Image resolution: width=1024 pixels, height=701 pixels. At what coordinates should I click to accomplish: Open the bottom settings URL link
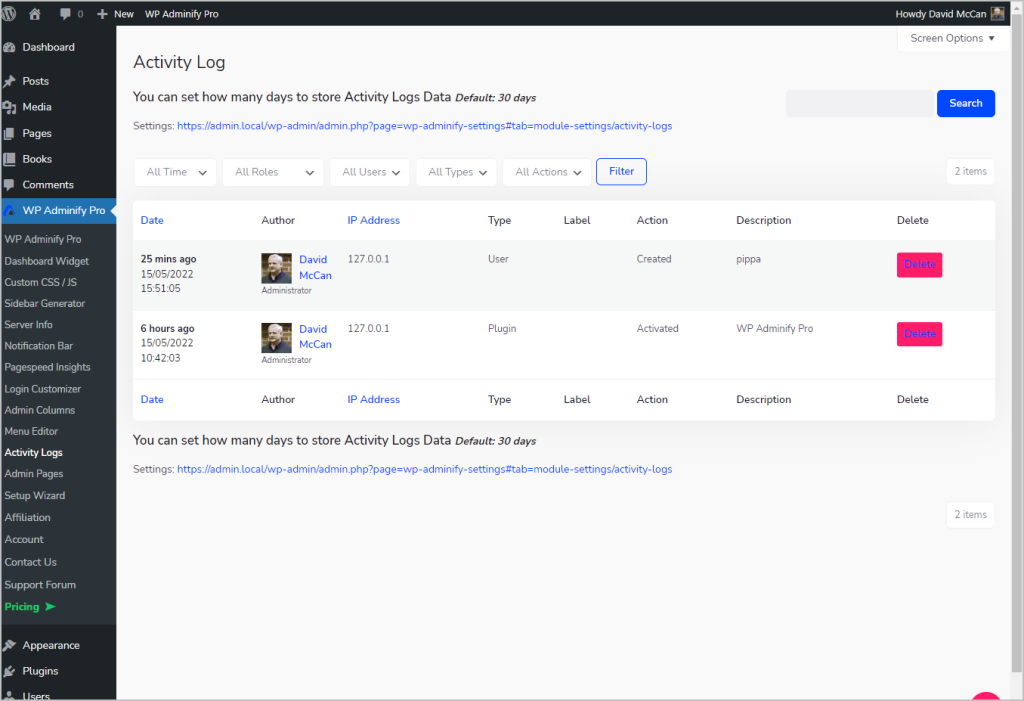pyautogui.click(x=424, y=469)
